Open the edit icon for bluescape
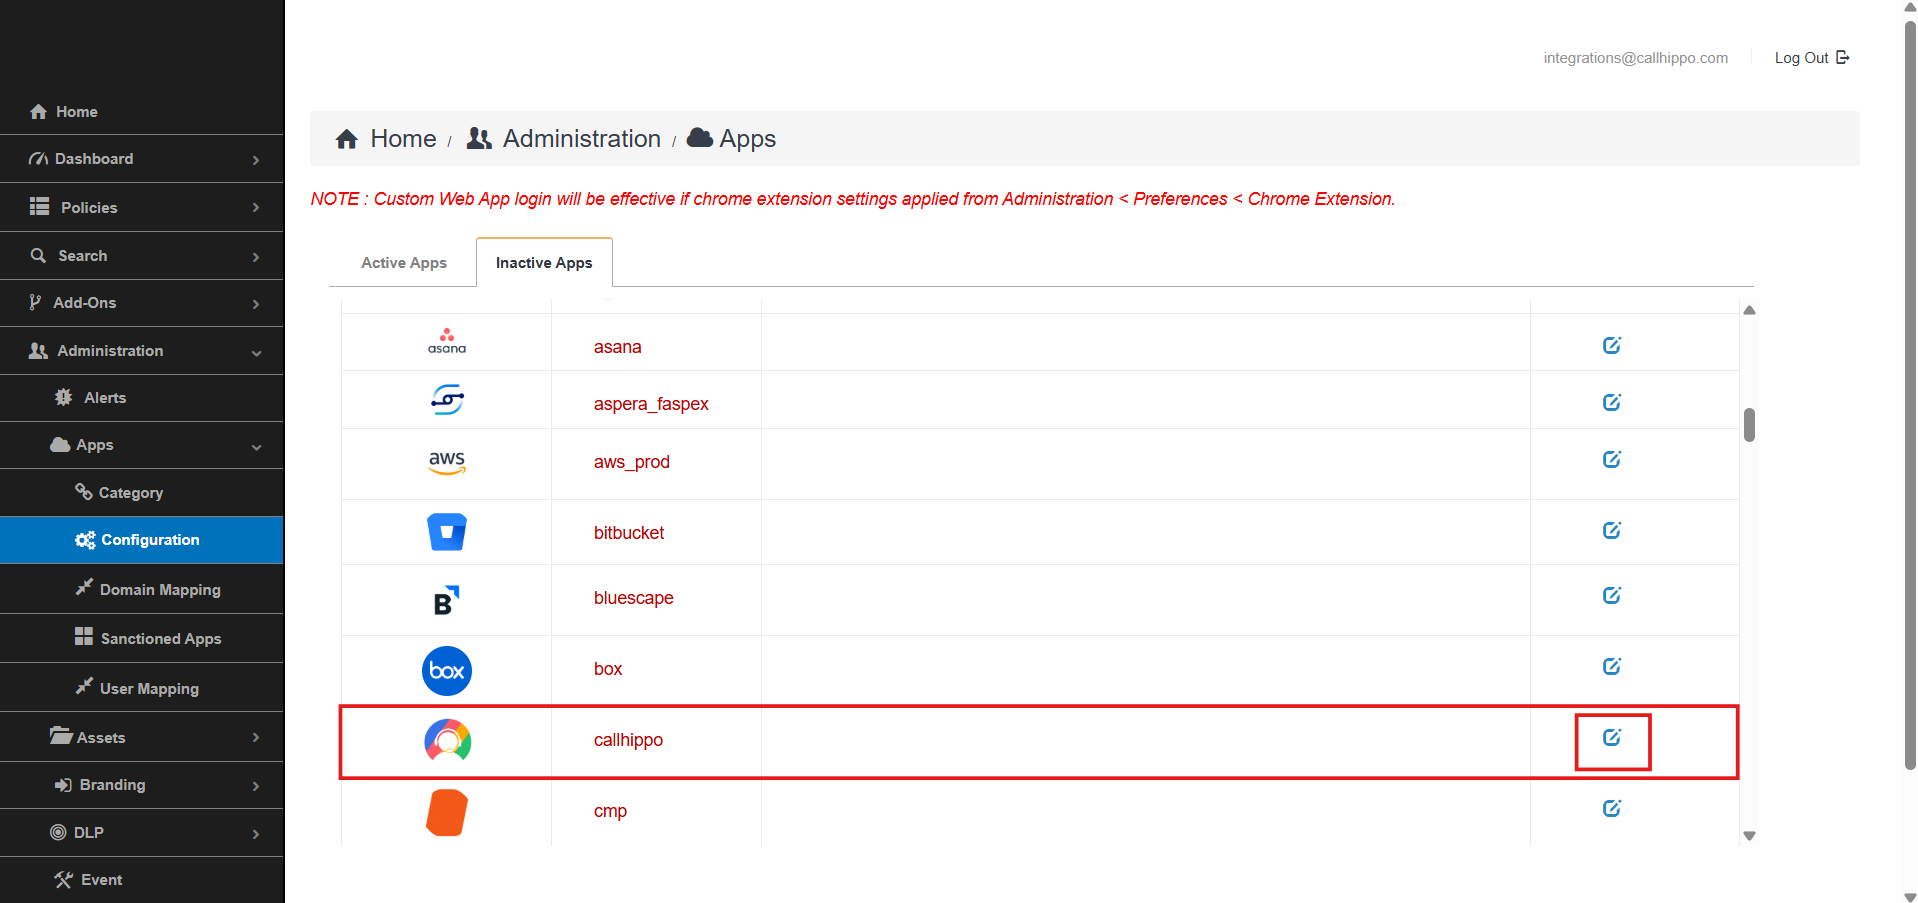Viewport: 1918px width, 903px height. point(1611,595)
